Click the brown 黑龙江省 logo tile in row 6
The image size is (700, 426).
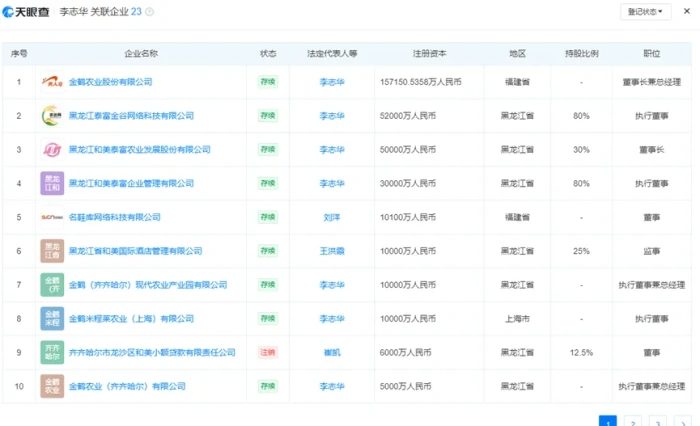pyautogui.click(x=52, y=251)
